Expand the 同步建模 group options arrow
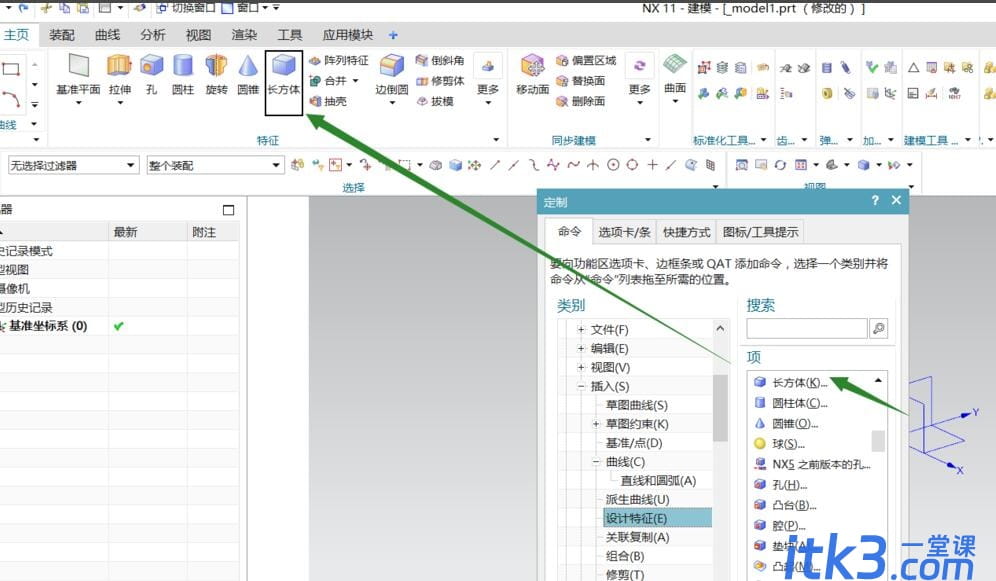Image resolution: width=996 pixels, height=581 pixels. [x=647, y=140]
